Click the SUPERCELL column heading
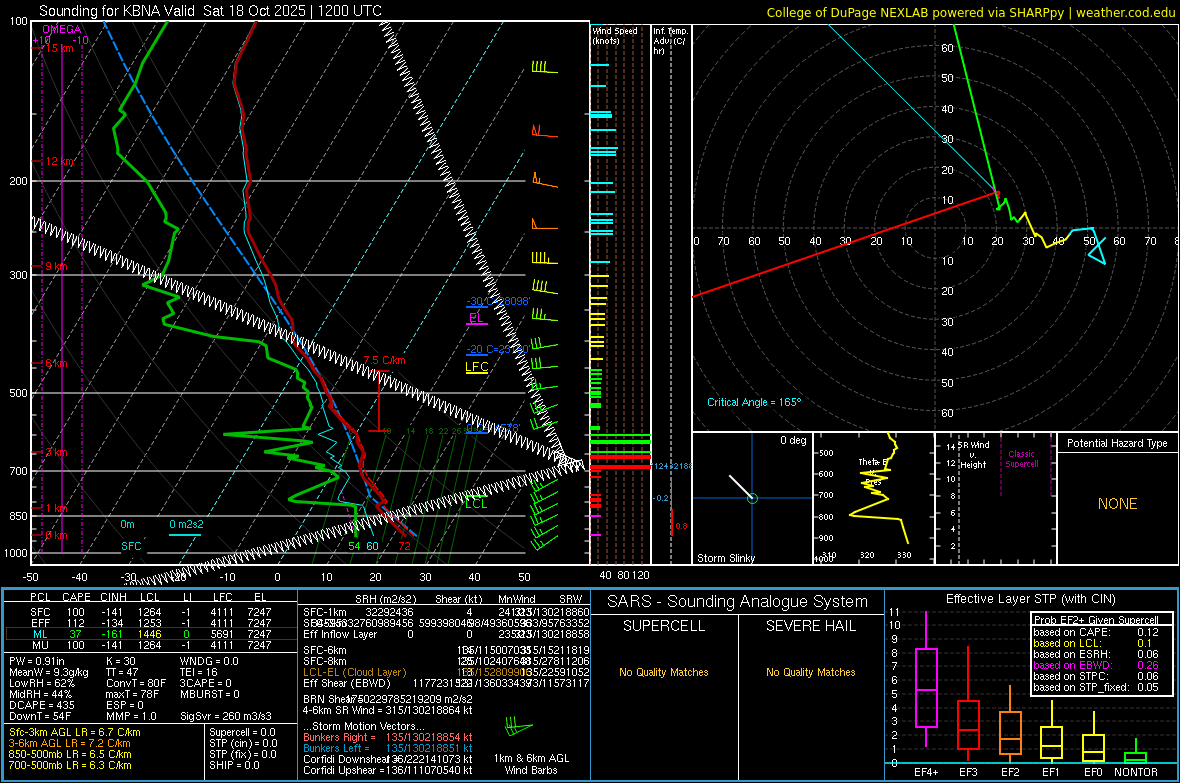 click(x=664, y=626)
